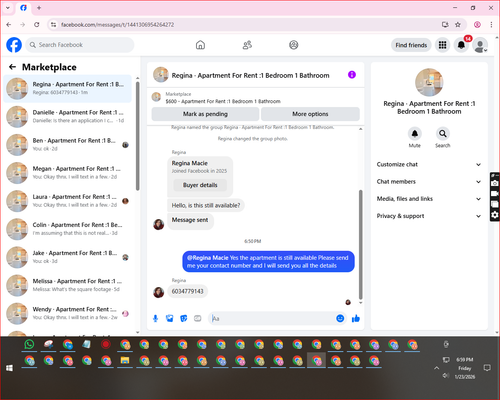
Task: Click the 6034779143 phone number message
Action: click(187, 291)
